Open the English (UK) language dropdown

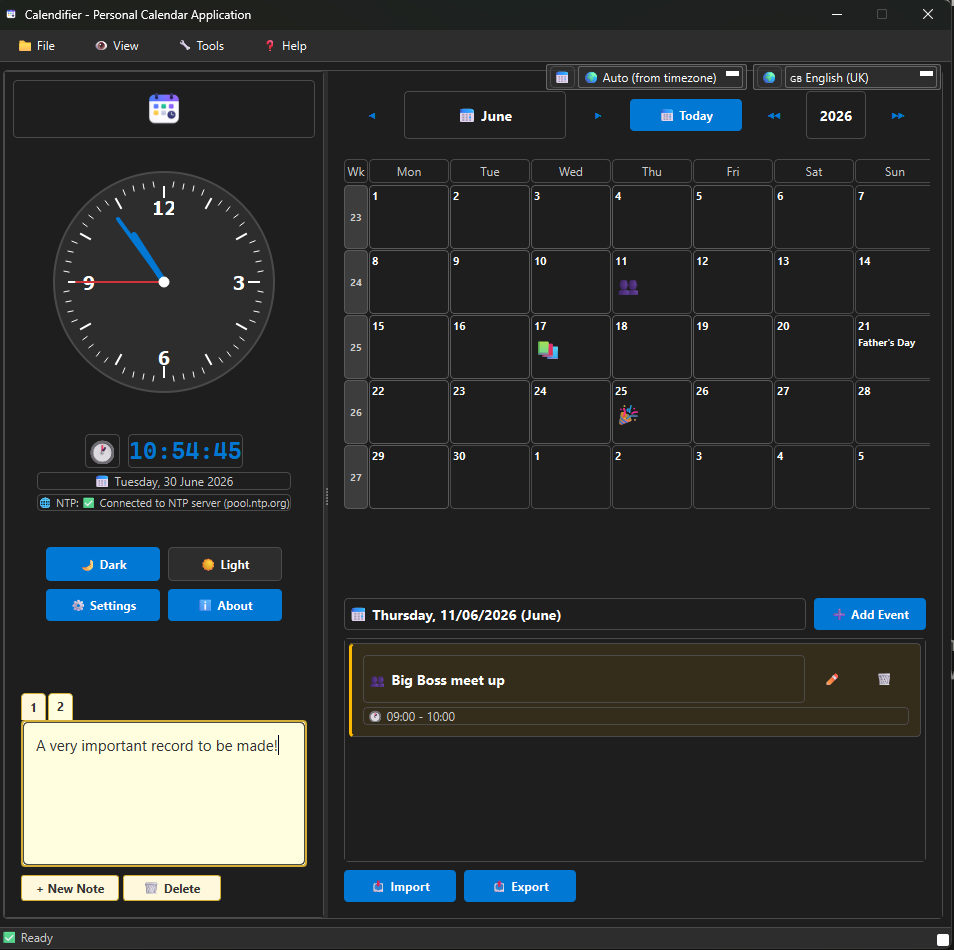[860, 78]
